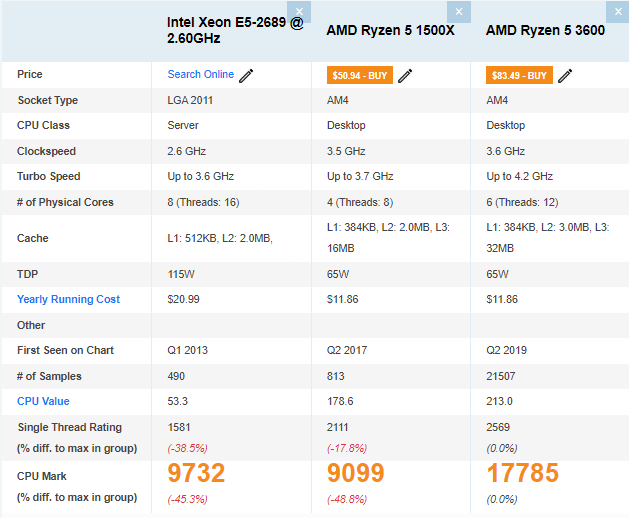Click the CPU Mark score 17785

tap(522, 473)
